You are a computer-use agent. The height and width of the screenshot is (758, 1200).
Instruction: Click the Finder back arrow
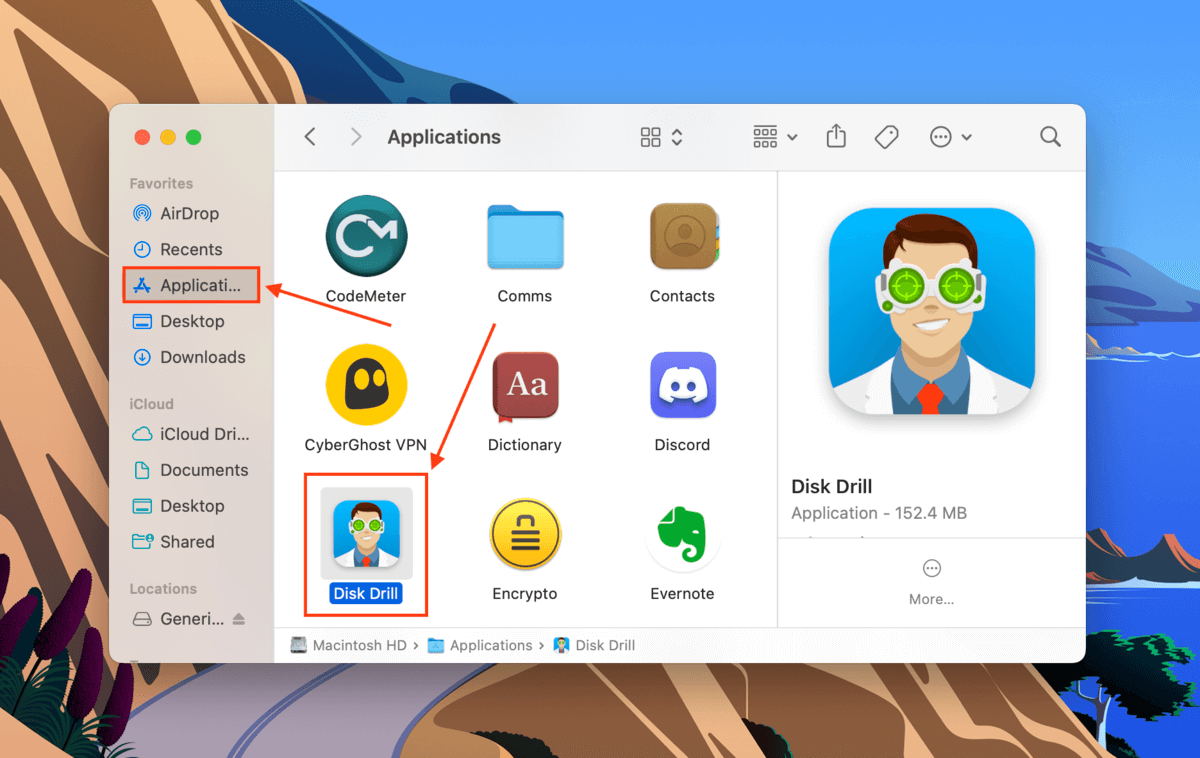(x=310, y=137)
